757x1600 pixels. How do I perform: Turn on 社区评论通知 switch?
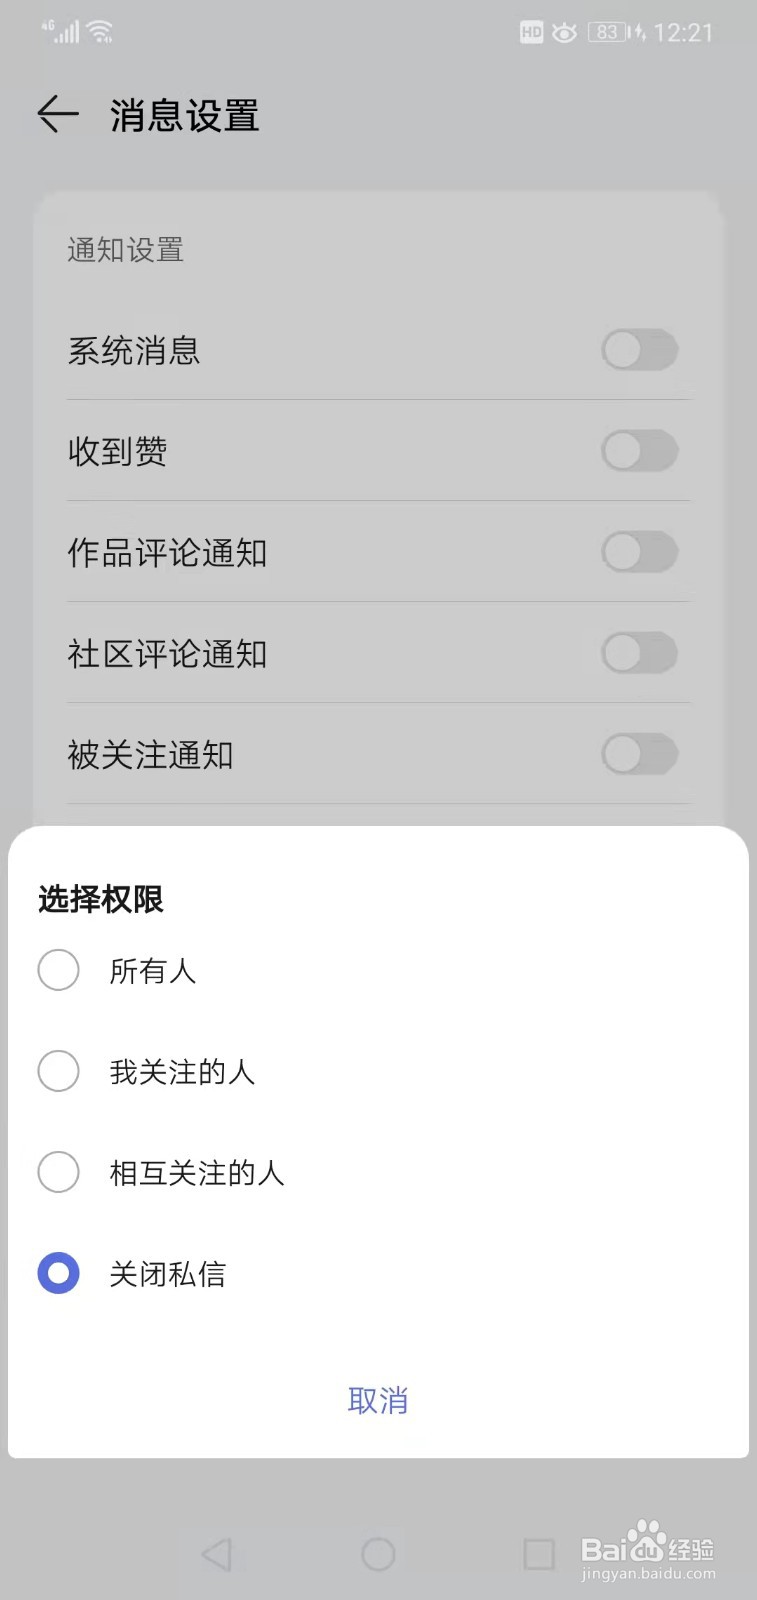tap(640, 653)
